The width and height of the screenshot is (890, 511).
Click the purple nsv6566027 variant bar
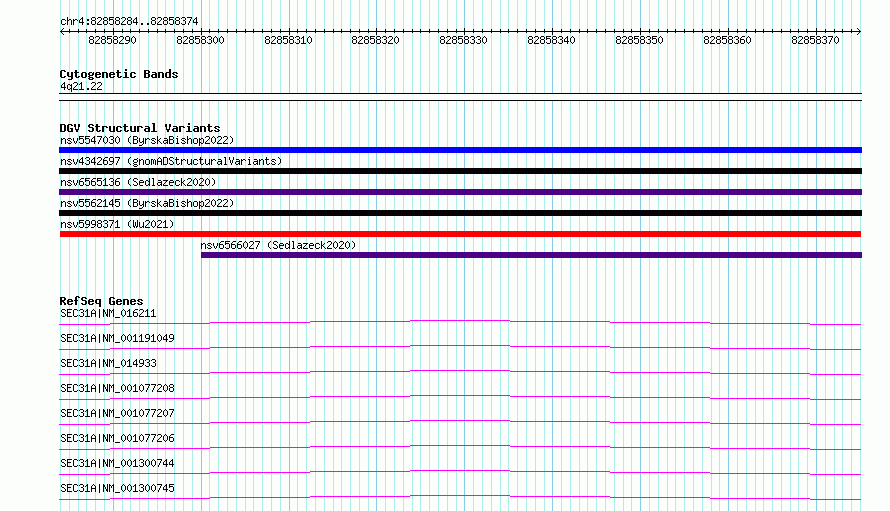point(531,255)
